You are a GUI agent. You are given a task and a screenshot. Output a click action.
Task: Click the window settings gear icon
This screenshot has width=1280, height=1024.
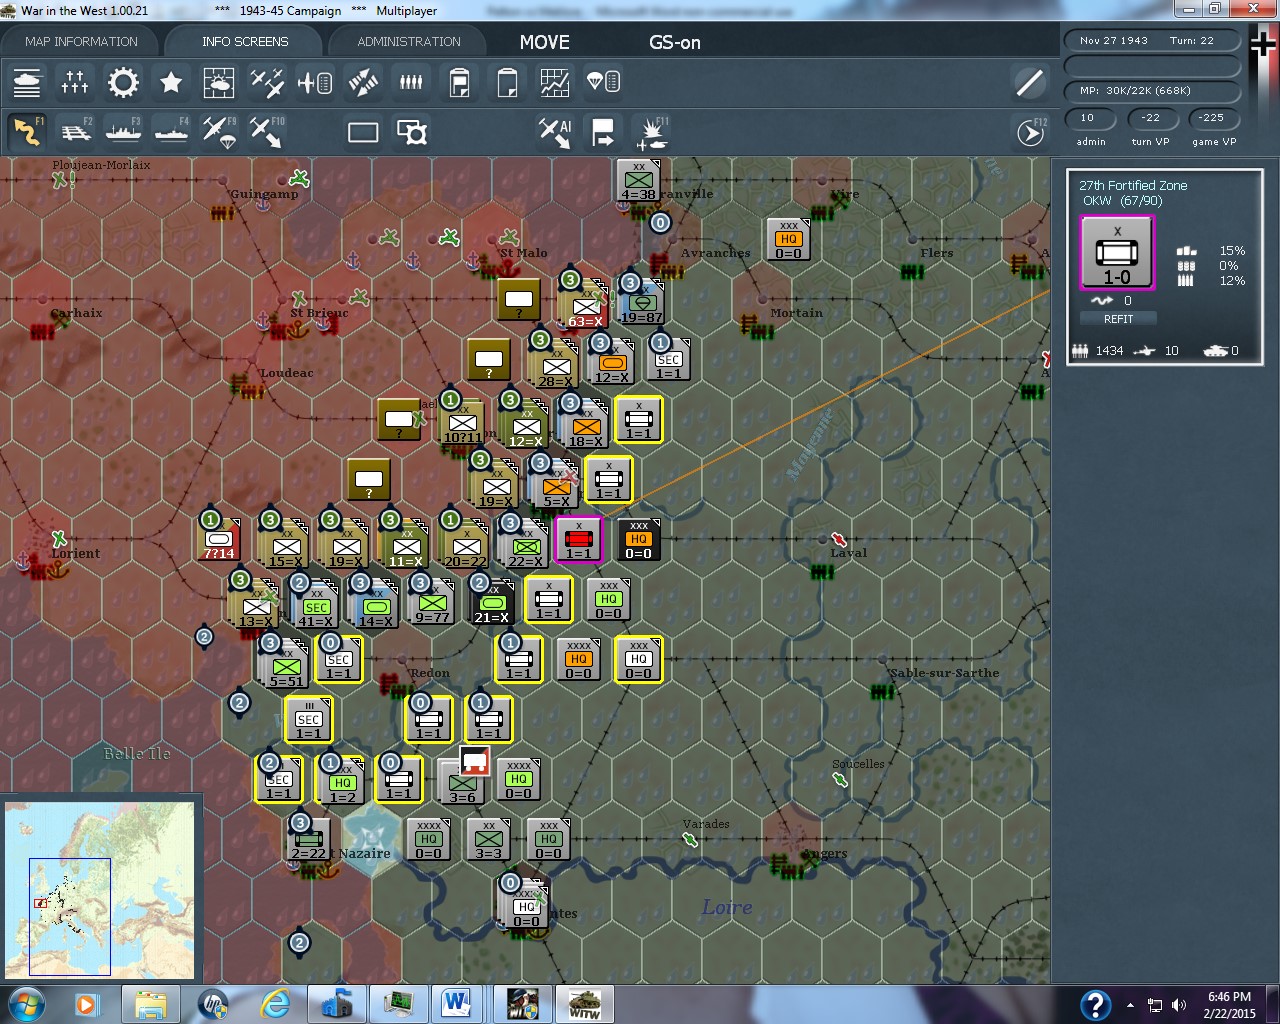tap(411, 132)
